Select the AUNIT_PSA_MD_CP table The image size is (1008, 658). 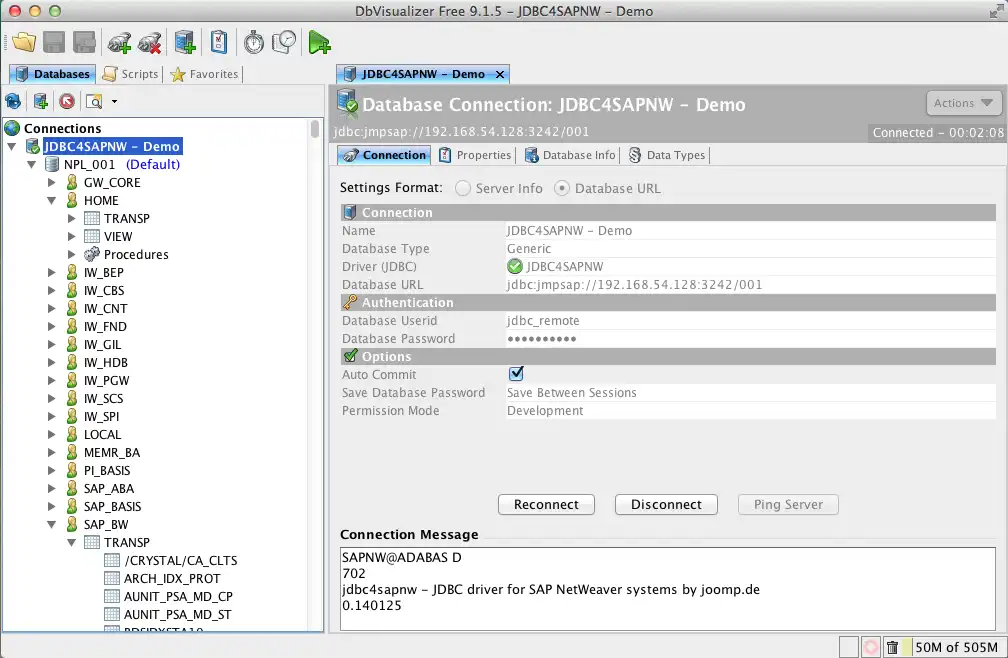tap(178, 596)
